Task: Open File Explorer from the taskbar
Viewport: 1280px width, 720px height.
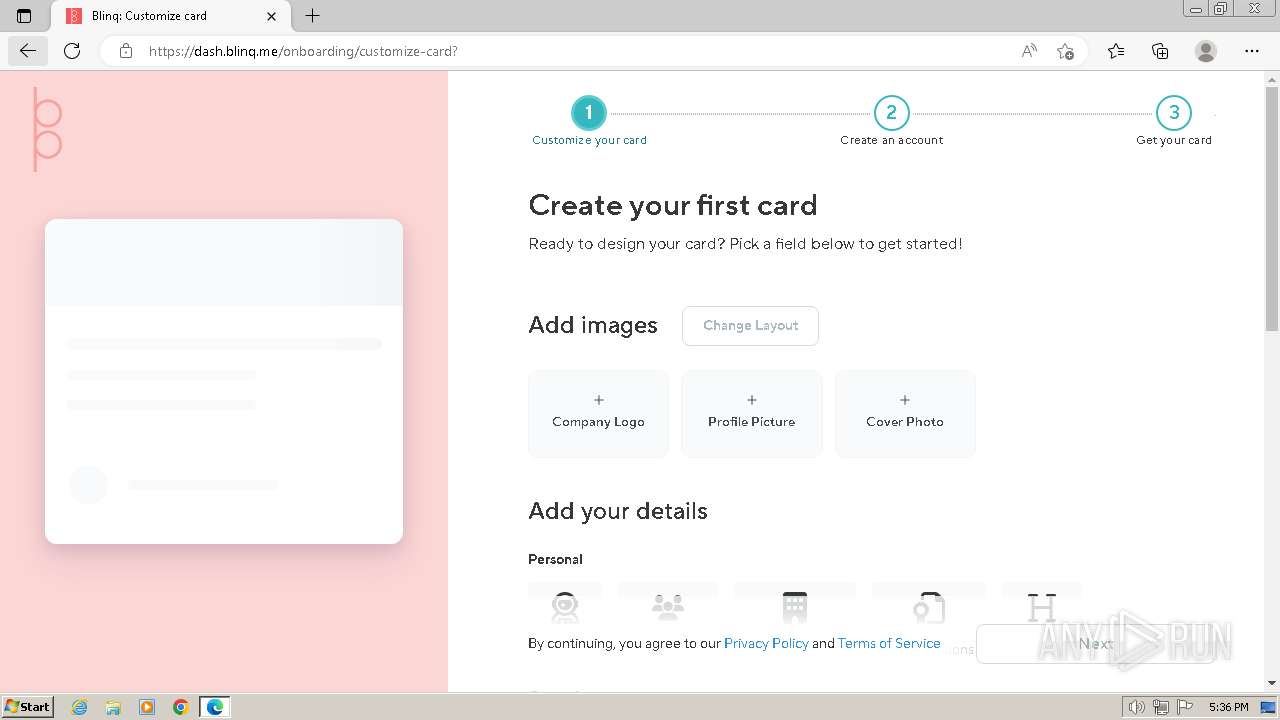Action: [113, 707]
